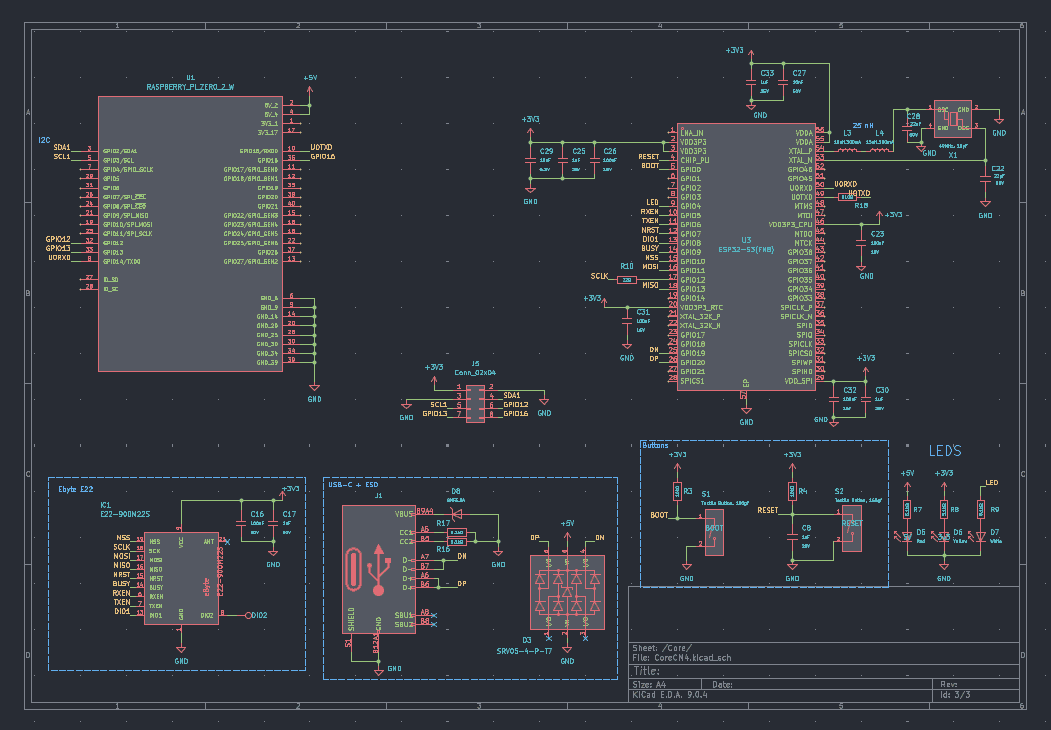Click the "Ebyte E22" block title
The height and width of the screenshot is (730, 1051).
76,489
